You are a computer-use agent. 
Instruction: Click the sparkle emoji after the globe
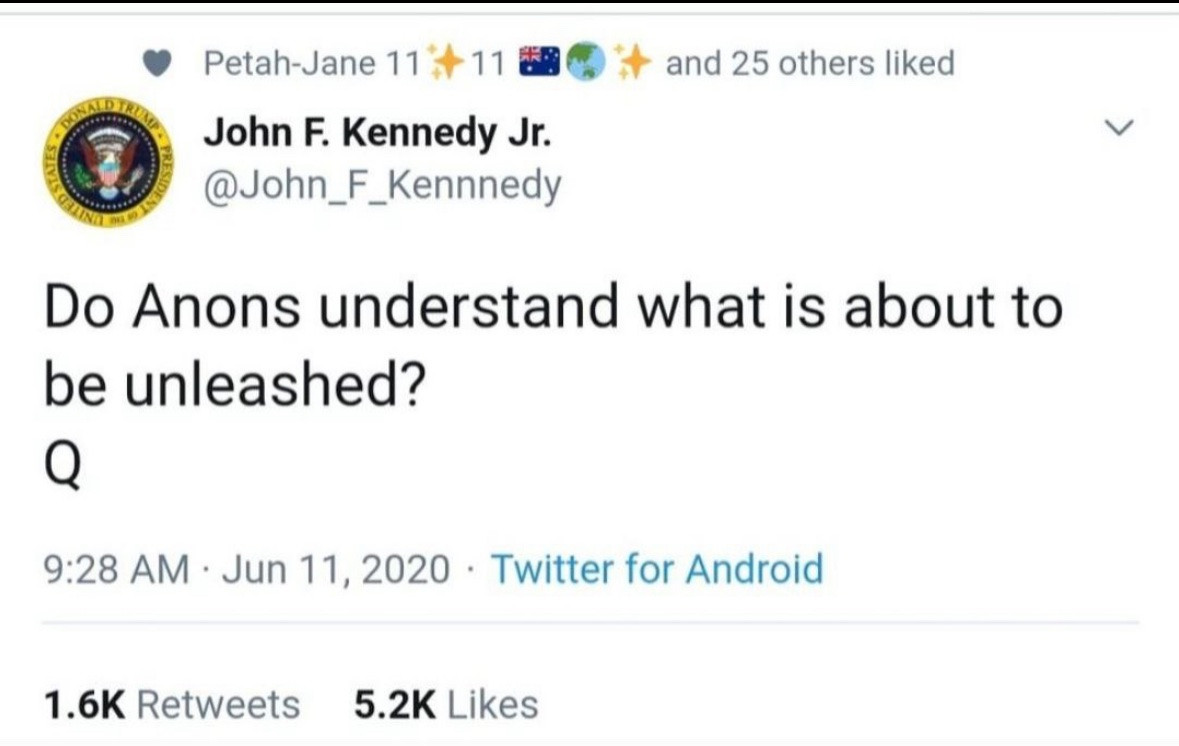point(632,64)
